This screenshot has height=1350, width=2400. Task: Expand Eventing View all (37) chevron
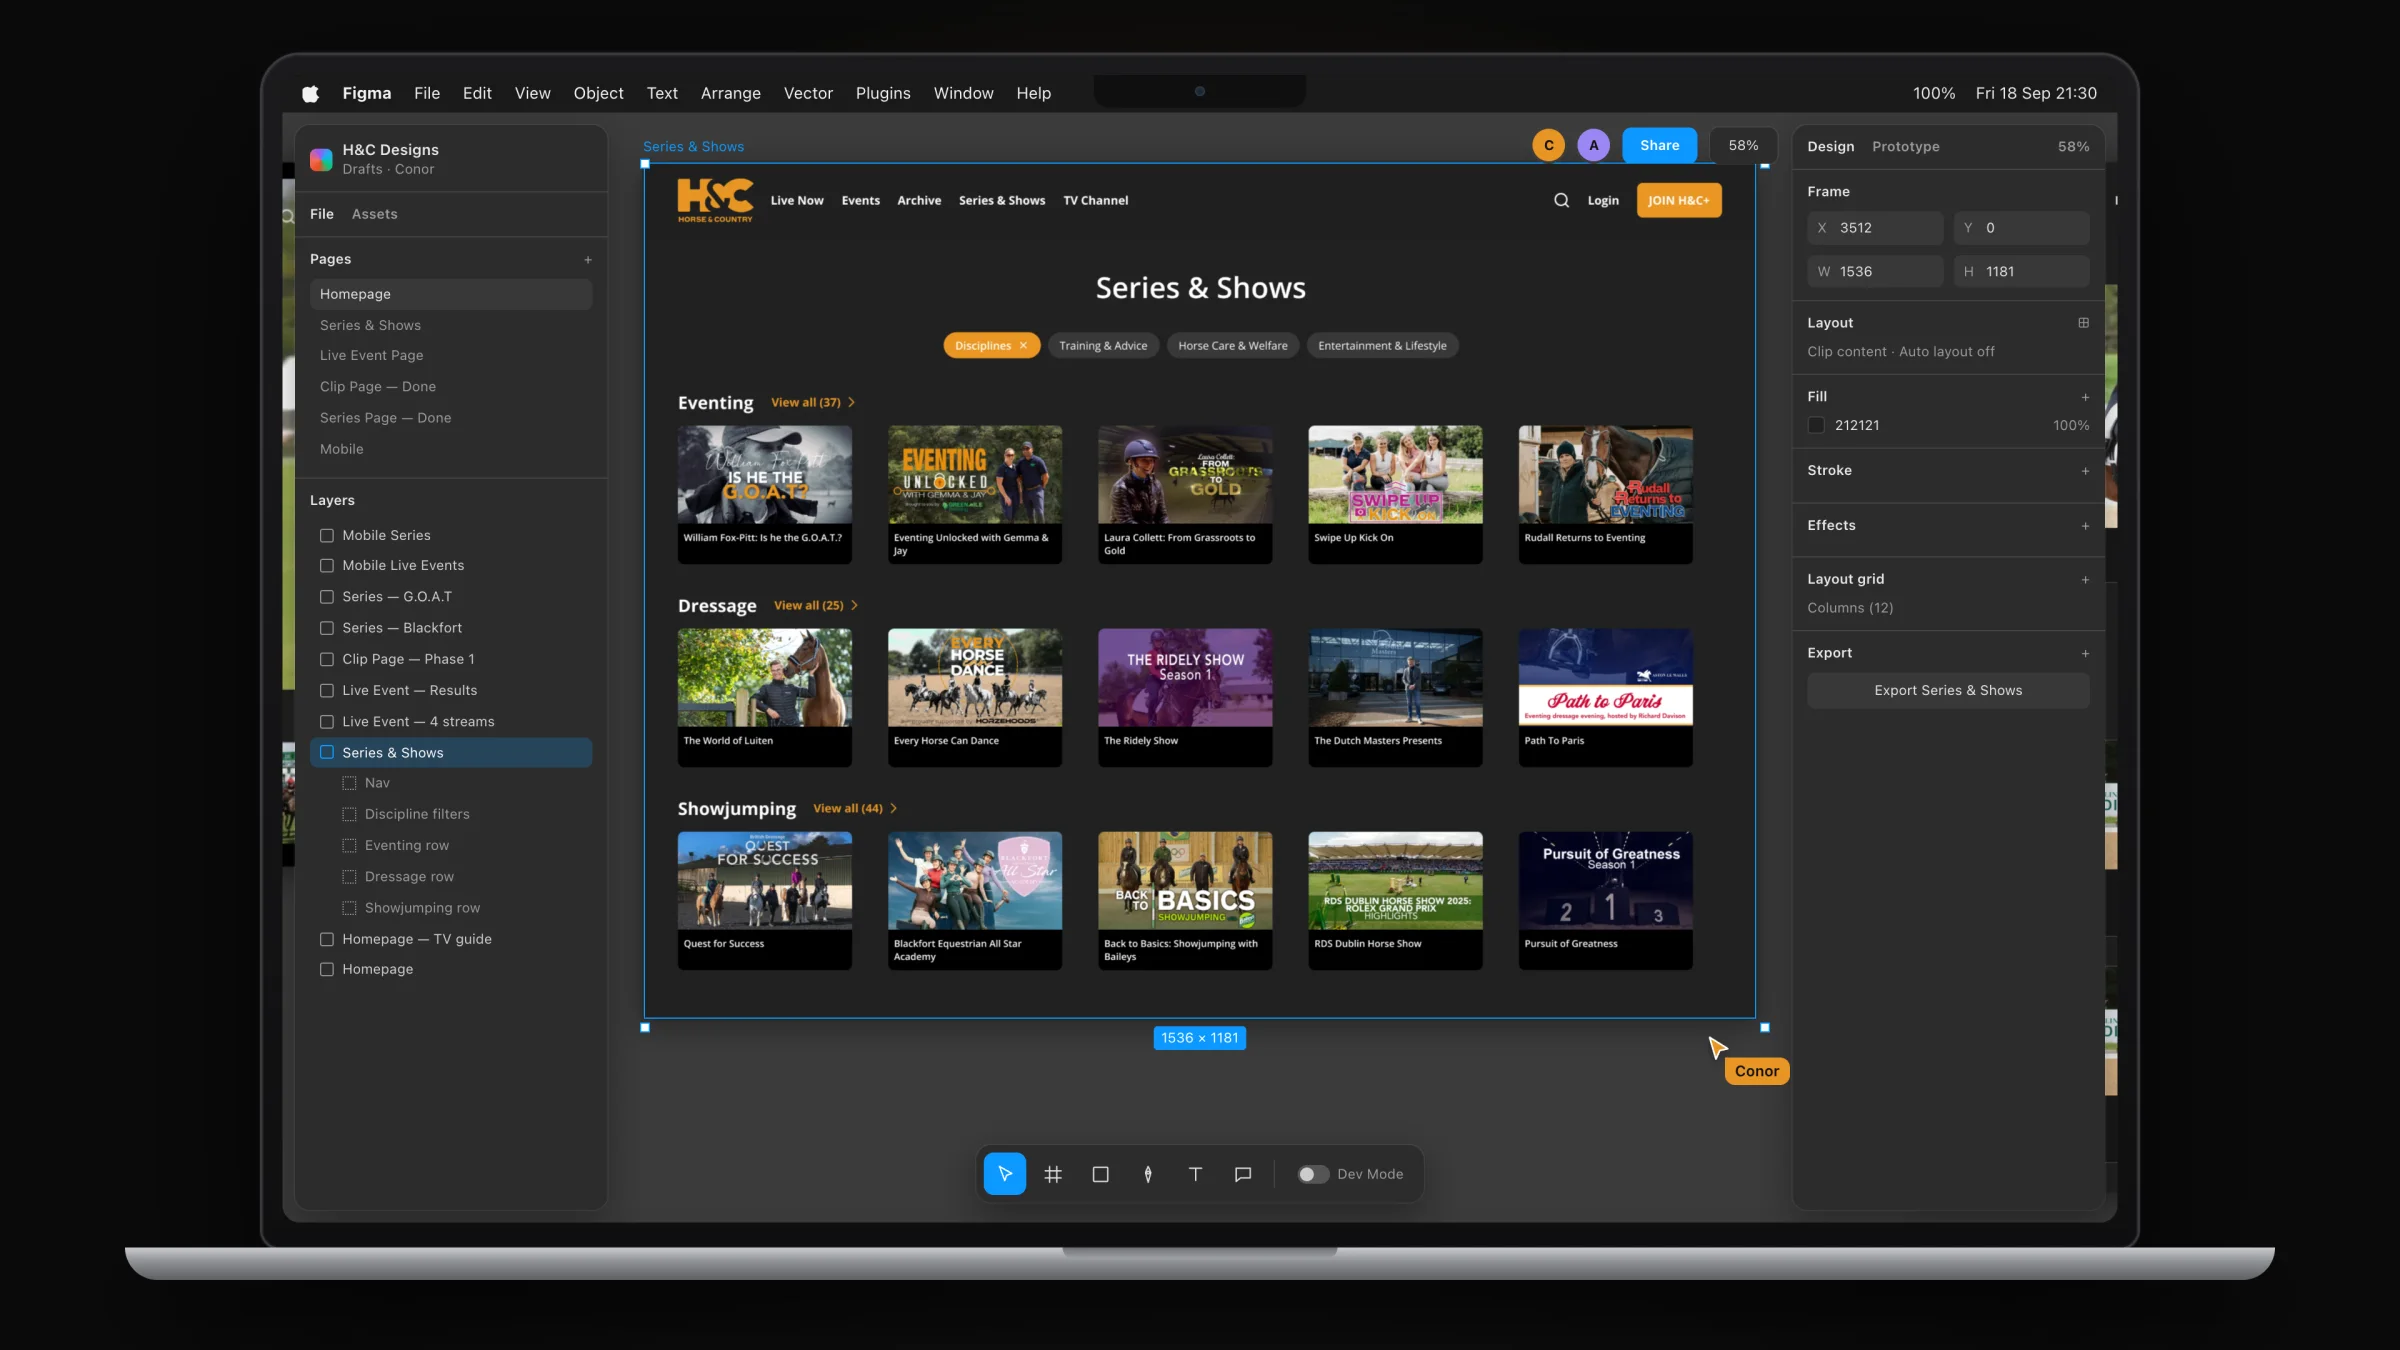point(852,402)
